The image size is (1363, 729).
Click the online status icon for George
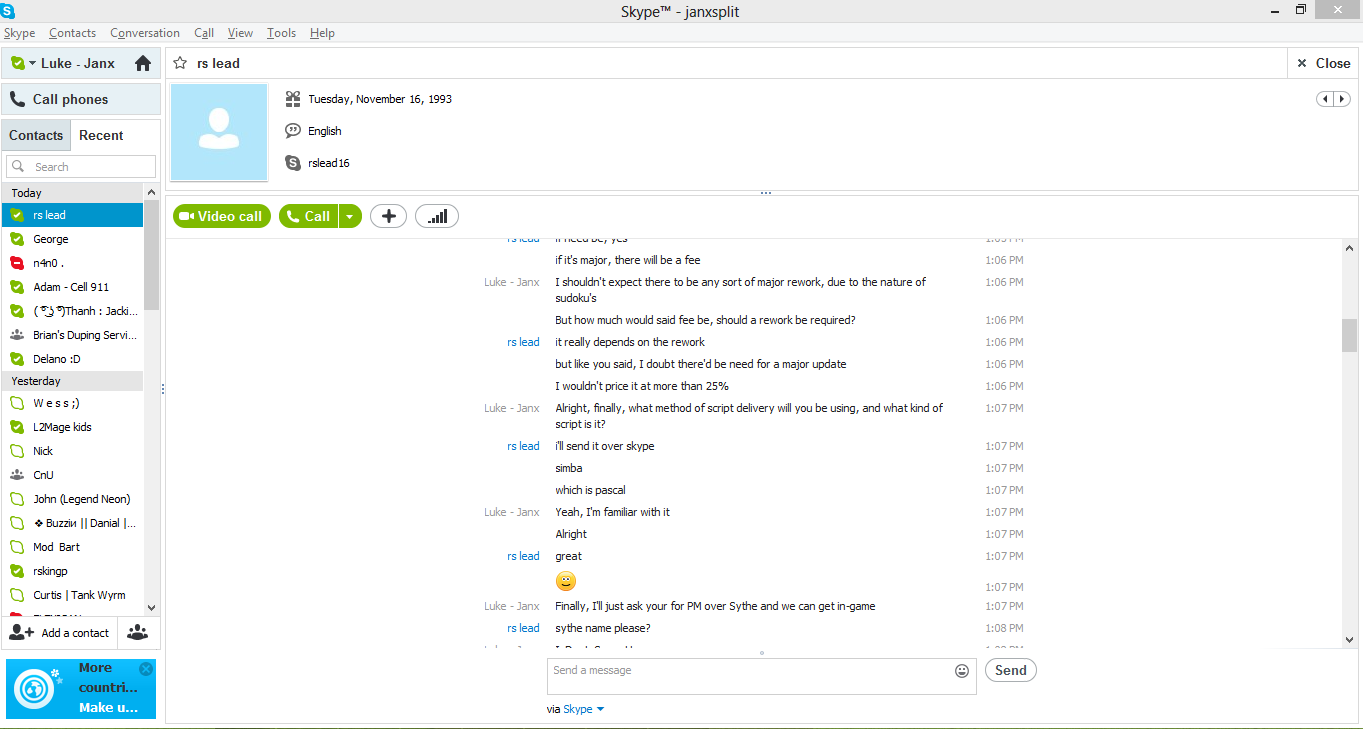(x=16, y=239)
